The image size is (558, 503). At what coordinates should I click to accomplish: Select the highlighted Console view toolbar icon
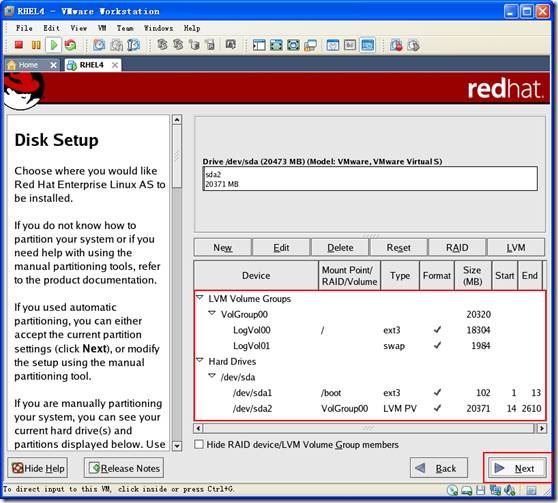coord(367,45)
